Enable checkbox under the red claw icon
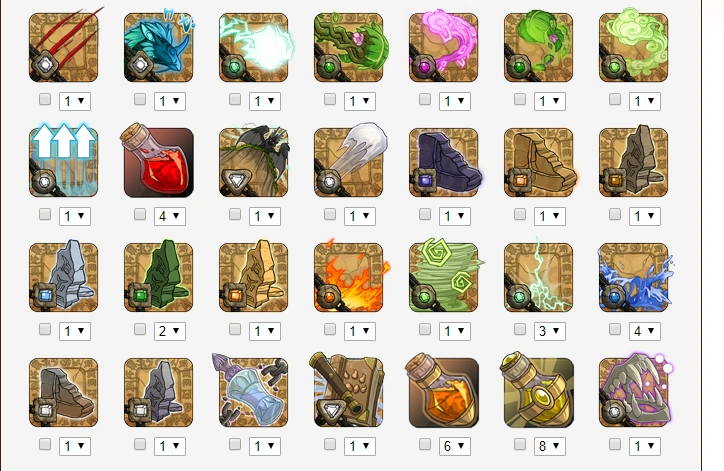The width and height of the screenshot is (724, 471). coord(45,99)
